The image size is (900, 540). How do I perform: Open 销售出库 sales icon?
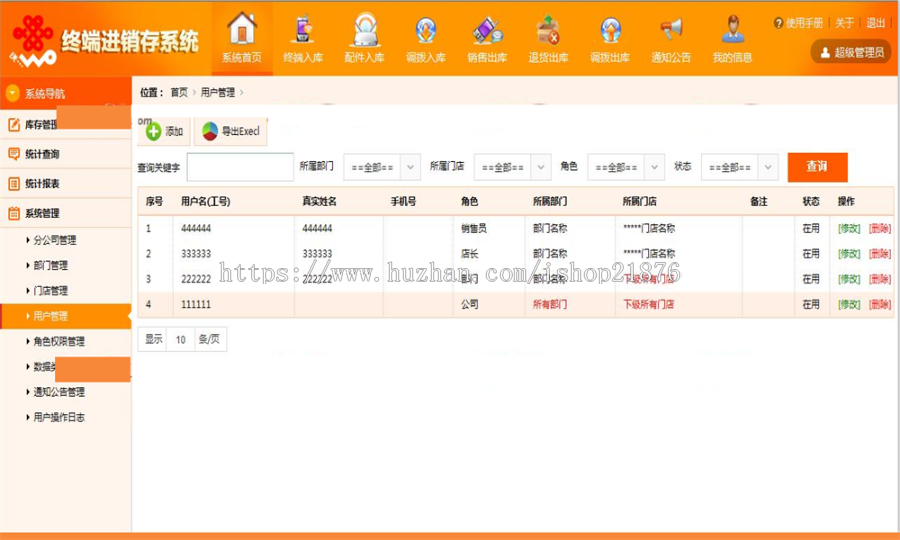click(487, 30)
